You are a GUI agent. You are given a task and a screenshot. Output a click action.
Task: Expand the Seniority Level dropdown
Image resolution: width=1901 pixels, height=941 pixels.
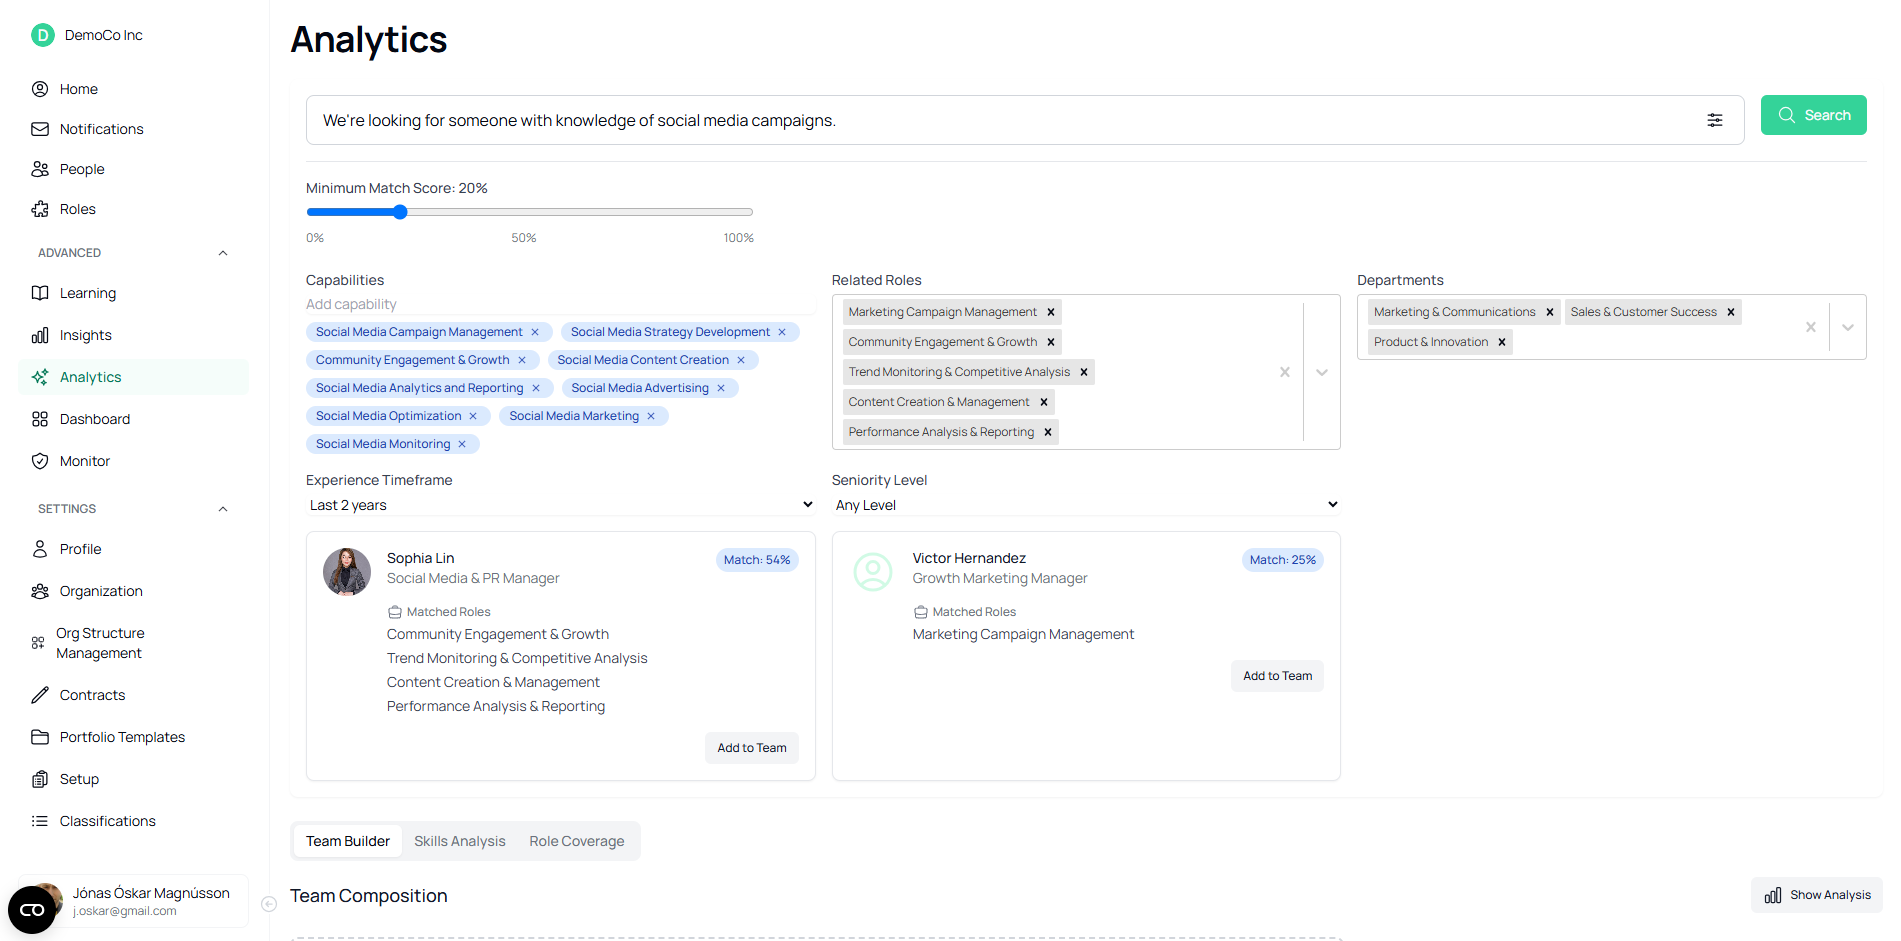click(x=1085, y=505)
